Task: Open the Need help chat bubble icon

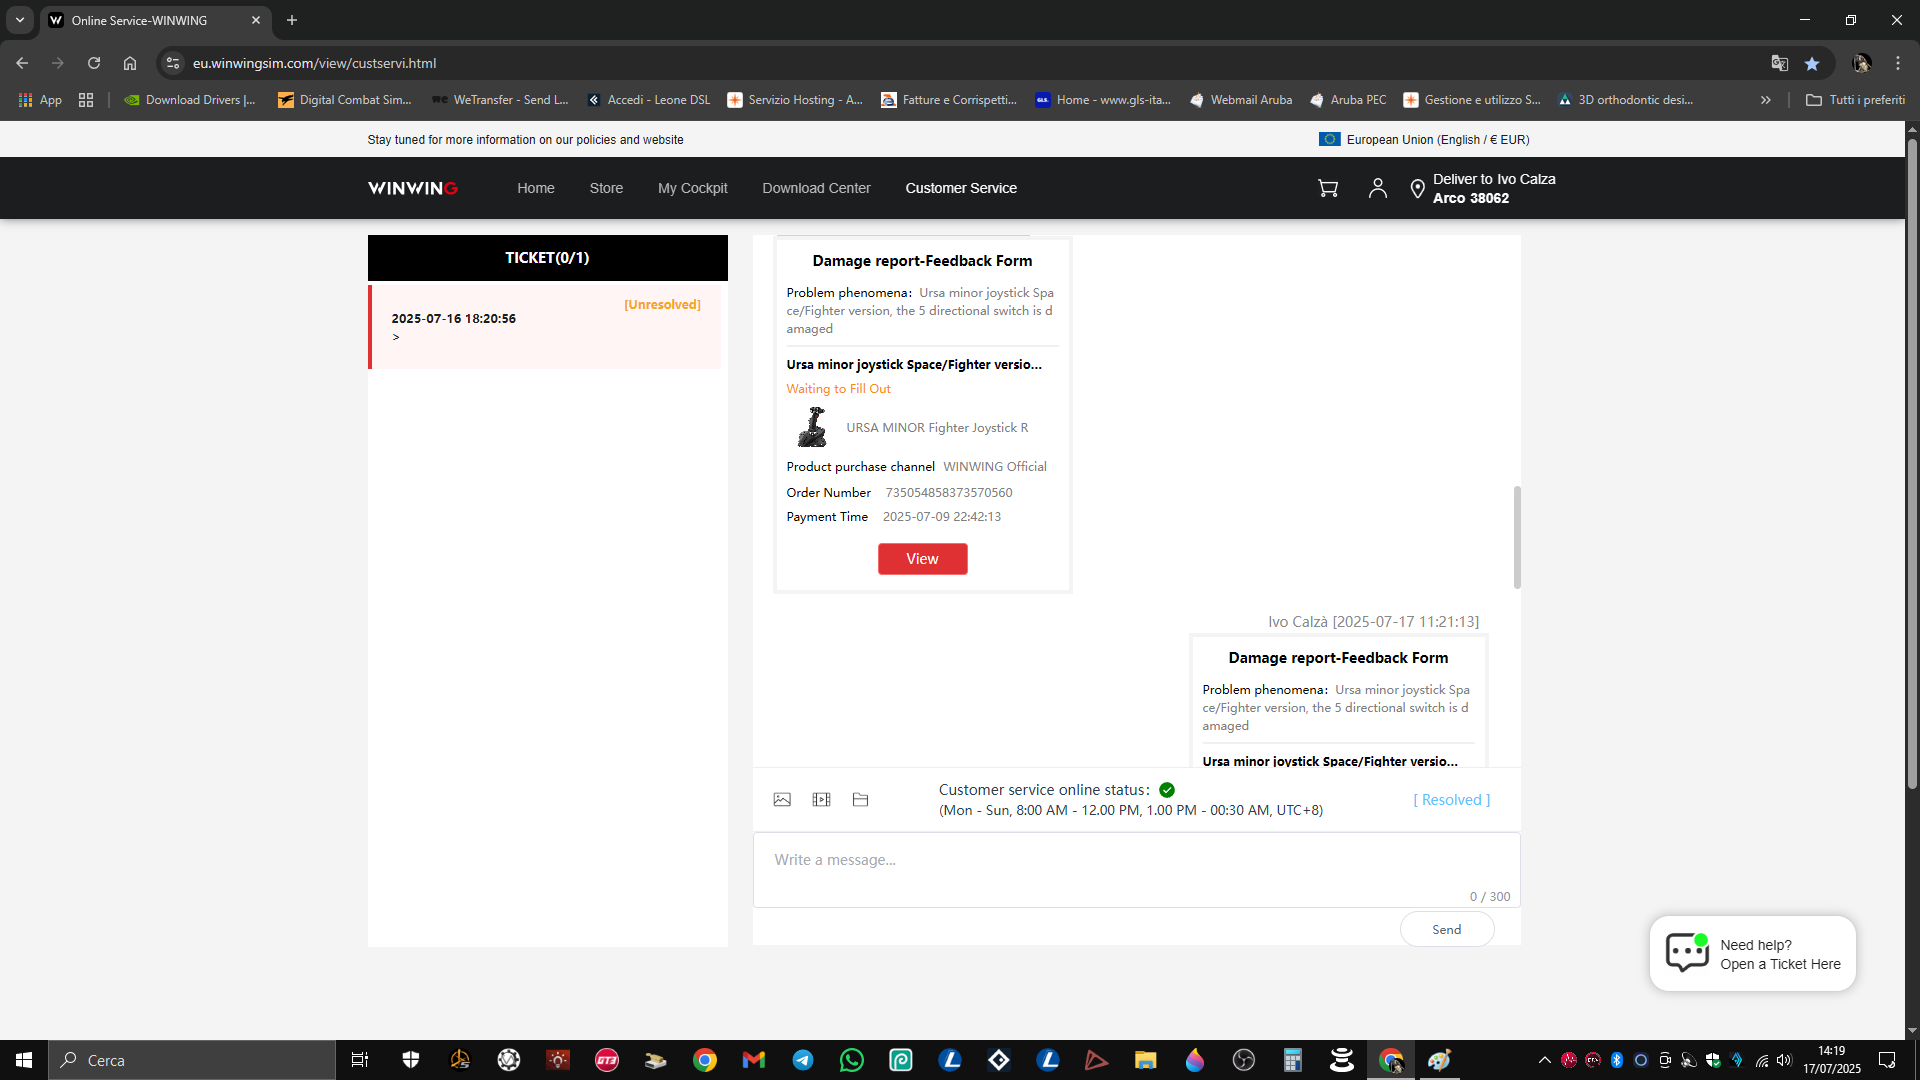Action: tap(1687, 952)
